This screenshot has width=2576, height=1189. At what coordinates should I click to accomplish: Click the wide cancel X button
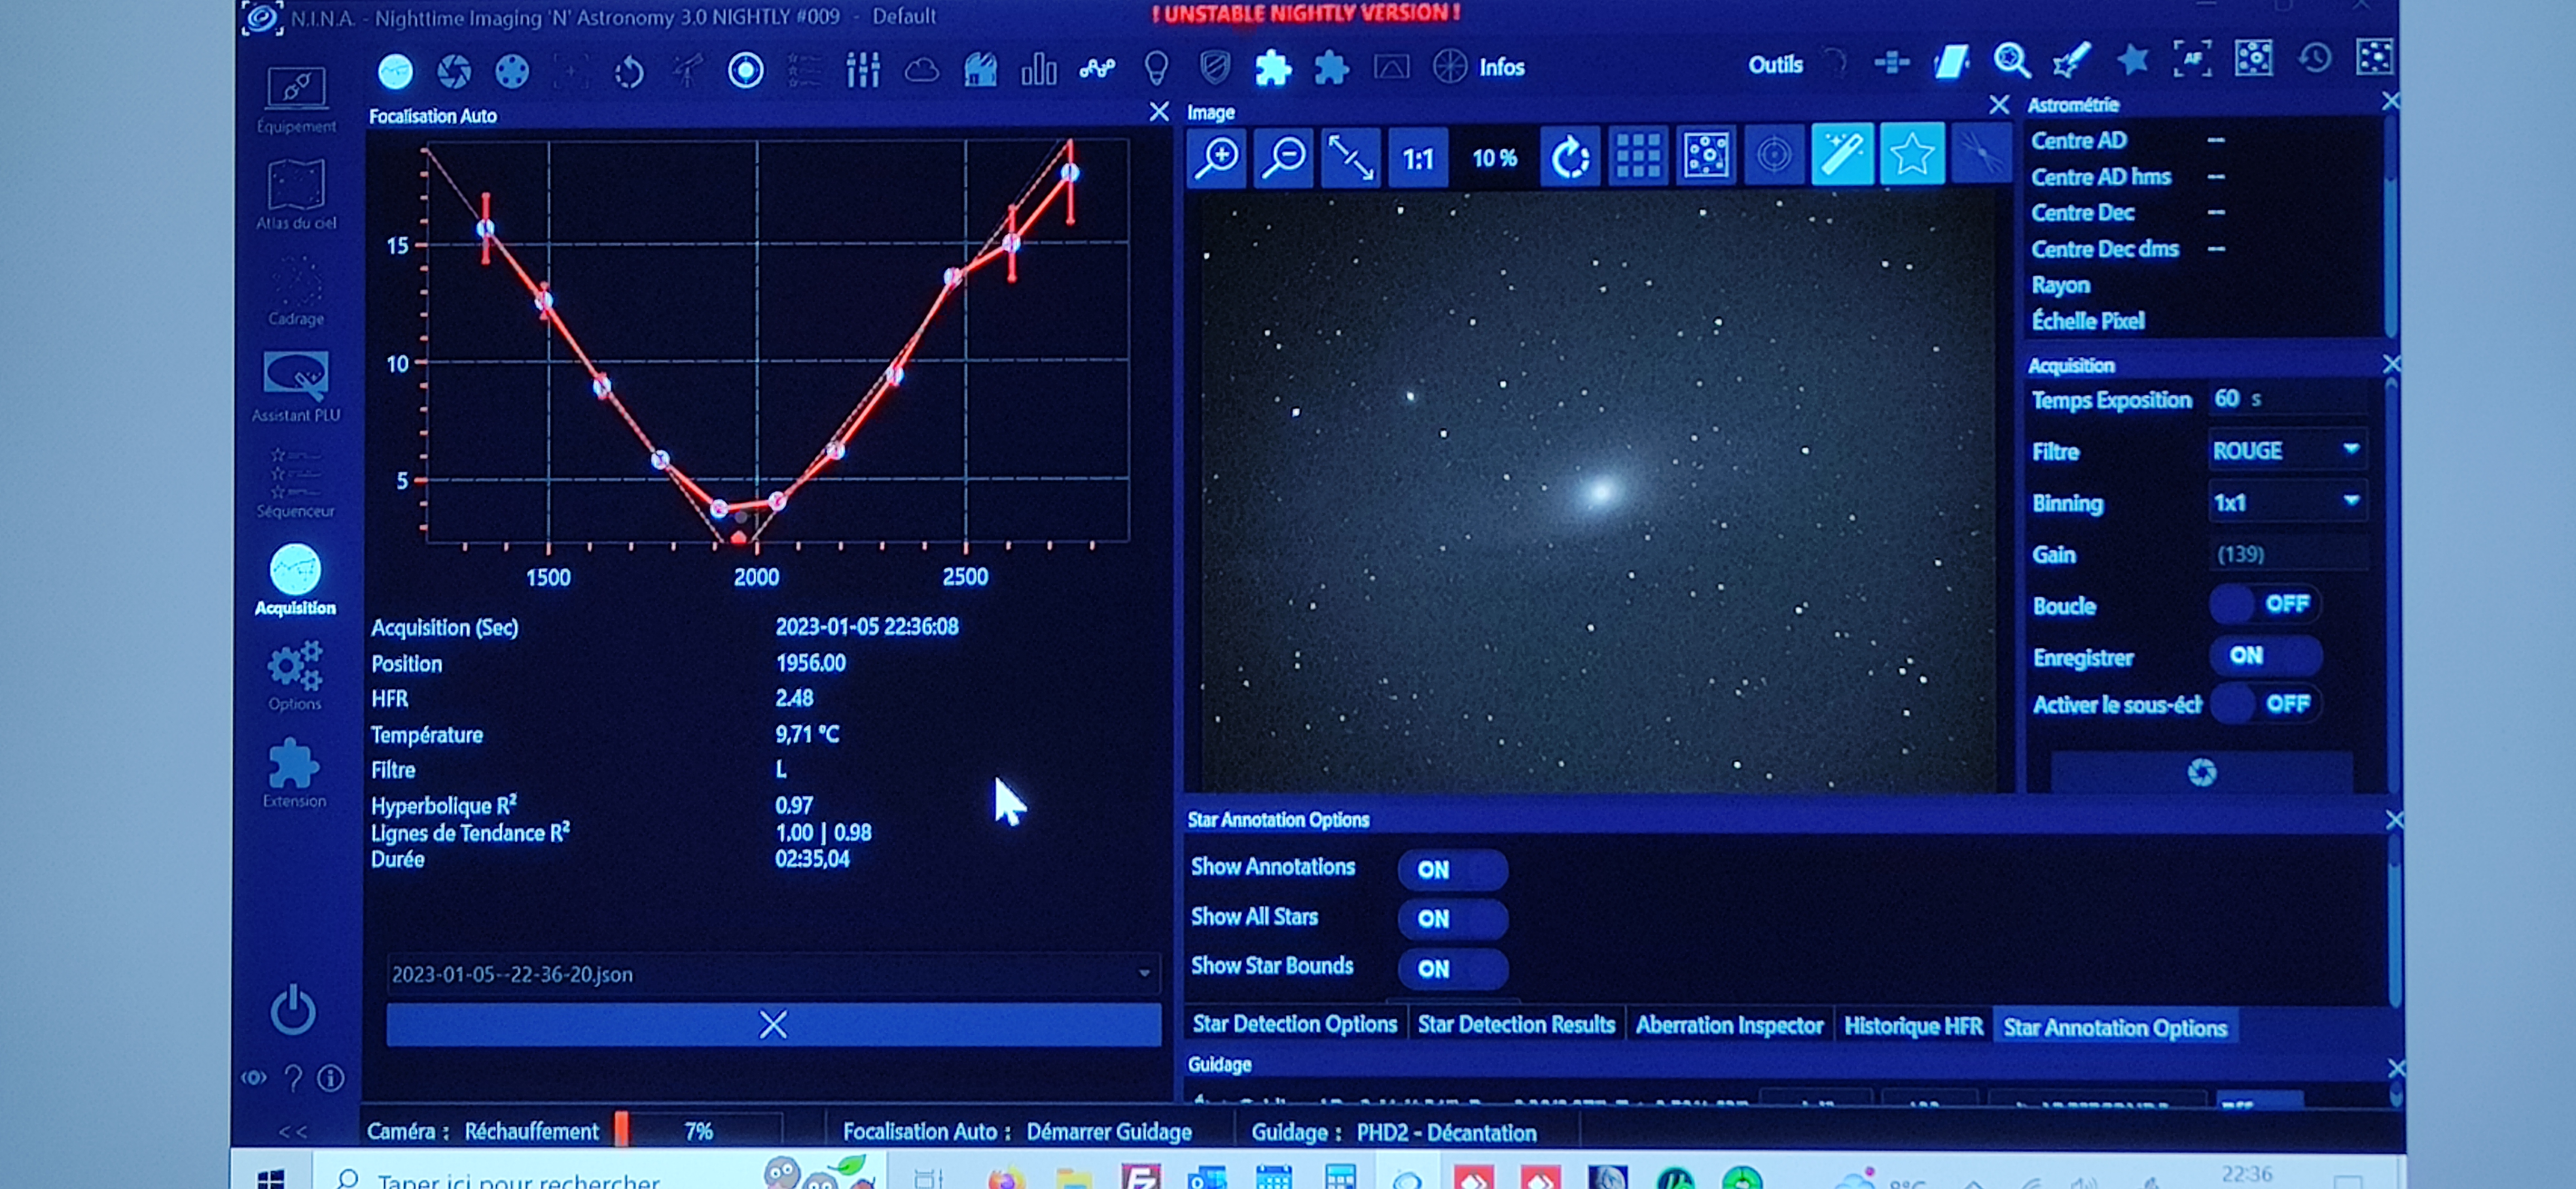772,1025
